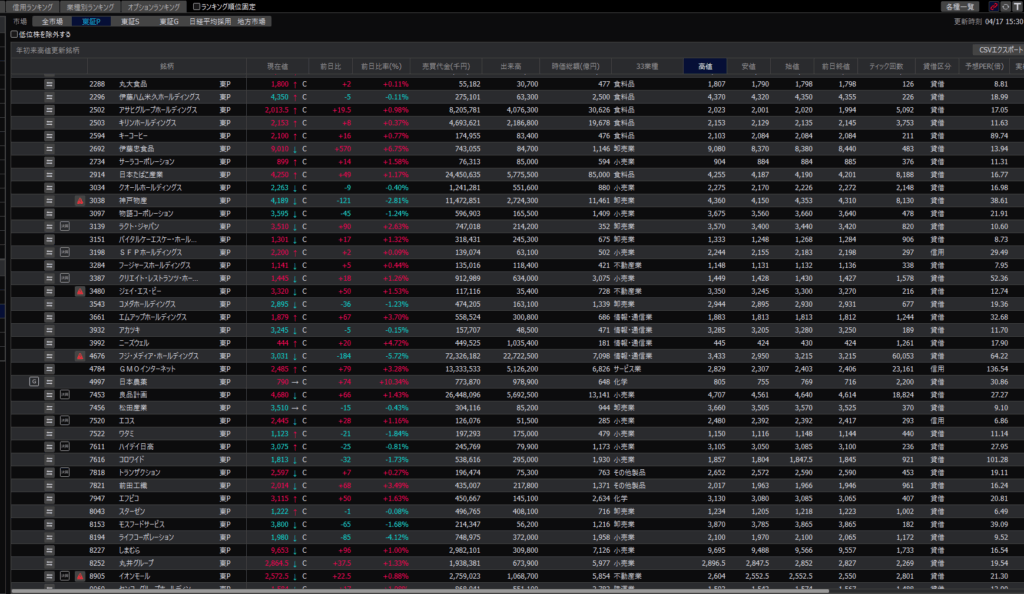The width and height of the screenshot is (1024, 594).
Task: Click stock code 8043 スターゼン
Action: click(x=97, y=512)
